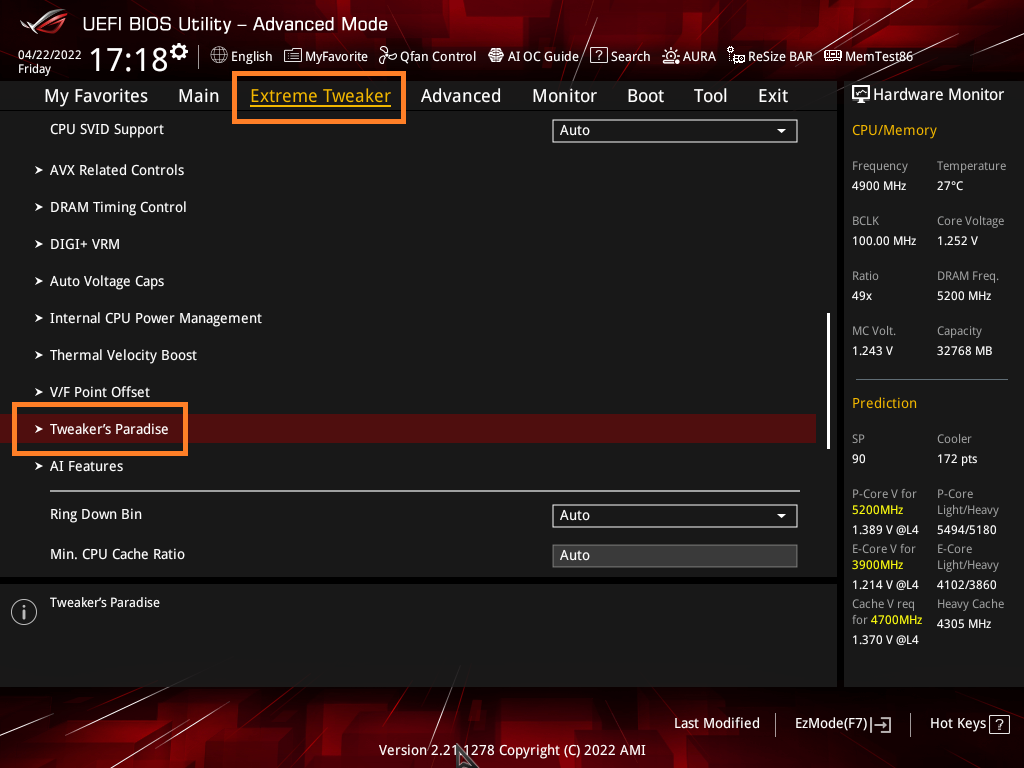Open the Tweaker's Paradise entry
Image resolution: width=1024 pixels, height=768 pixels.
(x=107, y=428)
